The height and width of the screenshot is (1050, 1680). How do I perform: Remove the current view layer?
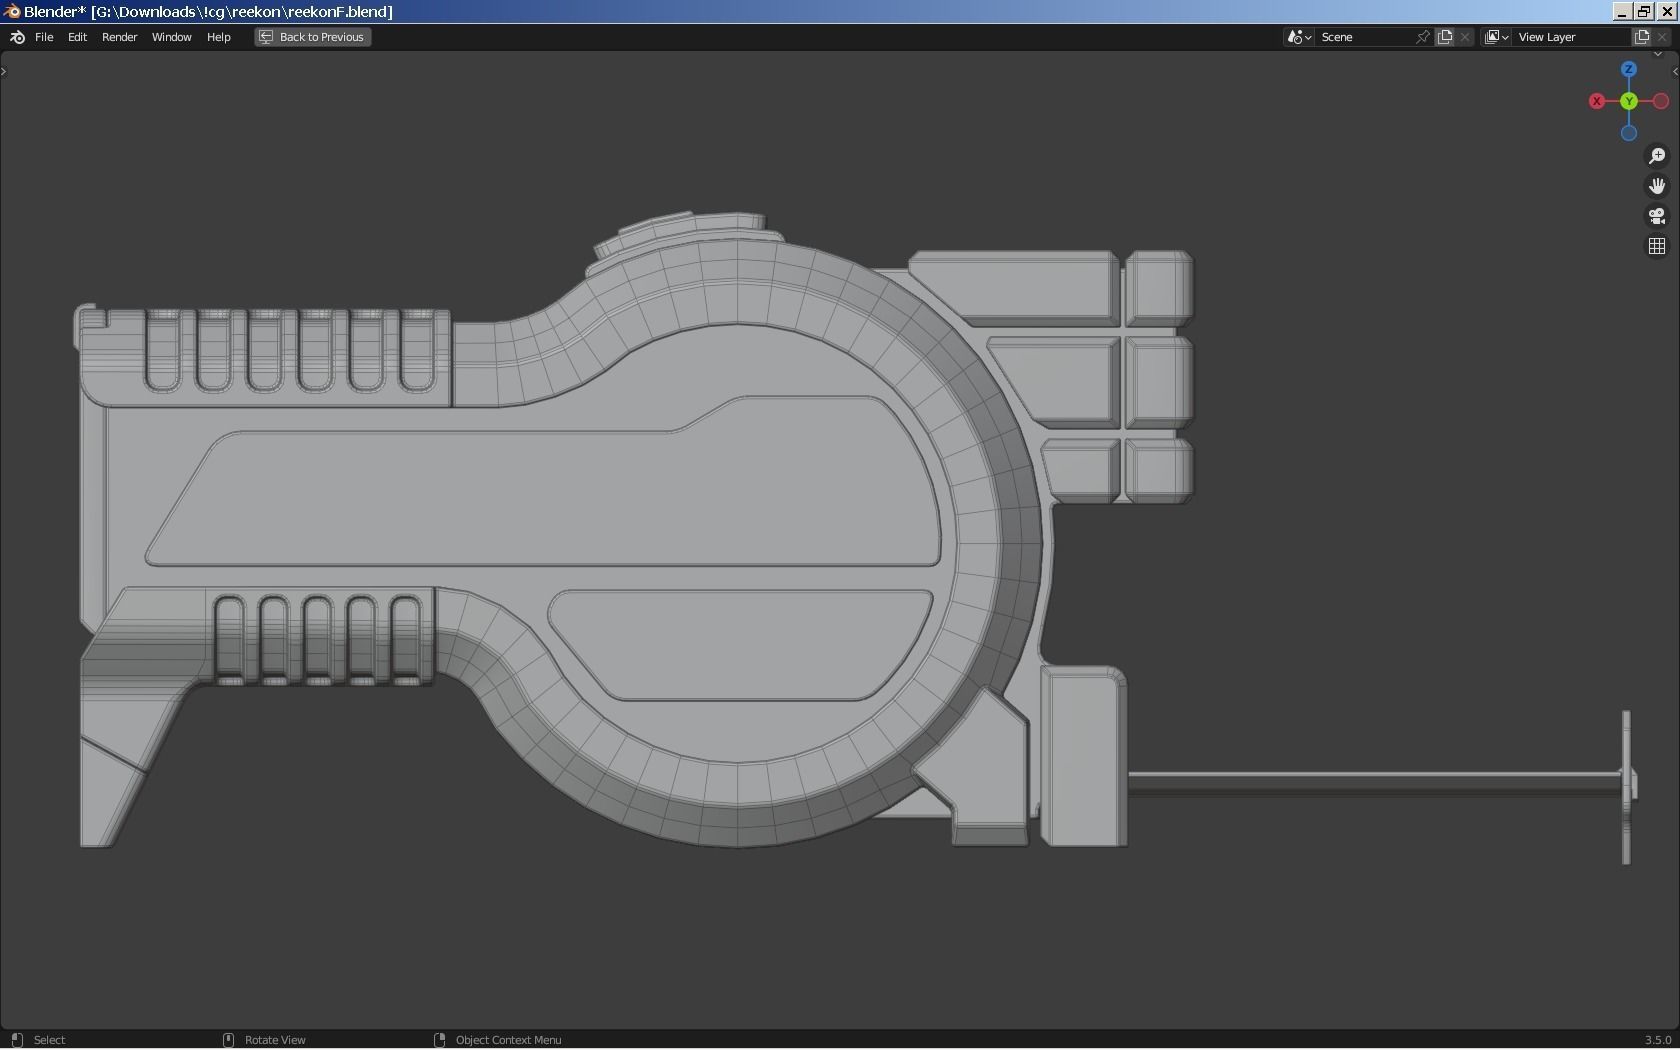point(1663,37)
